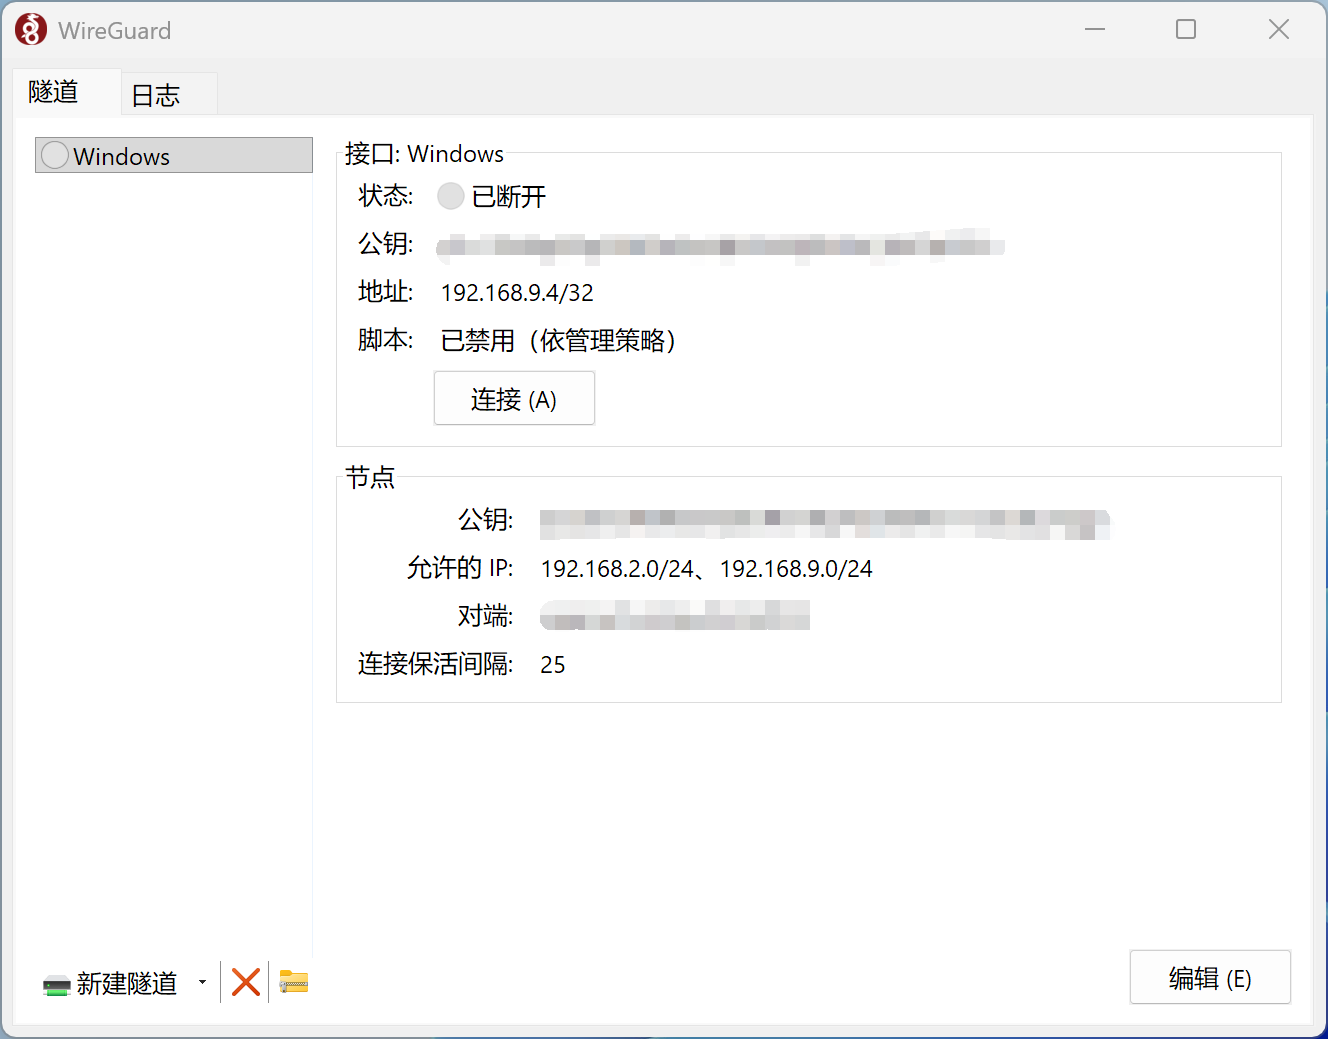Switch to the 隧道 tab

(53, 92)
